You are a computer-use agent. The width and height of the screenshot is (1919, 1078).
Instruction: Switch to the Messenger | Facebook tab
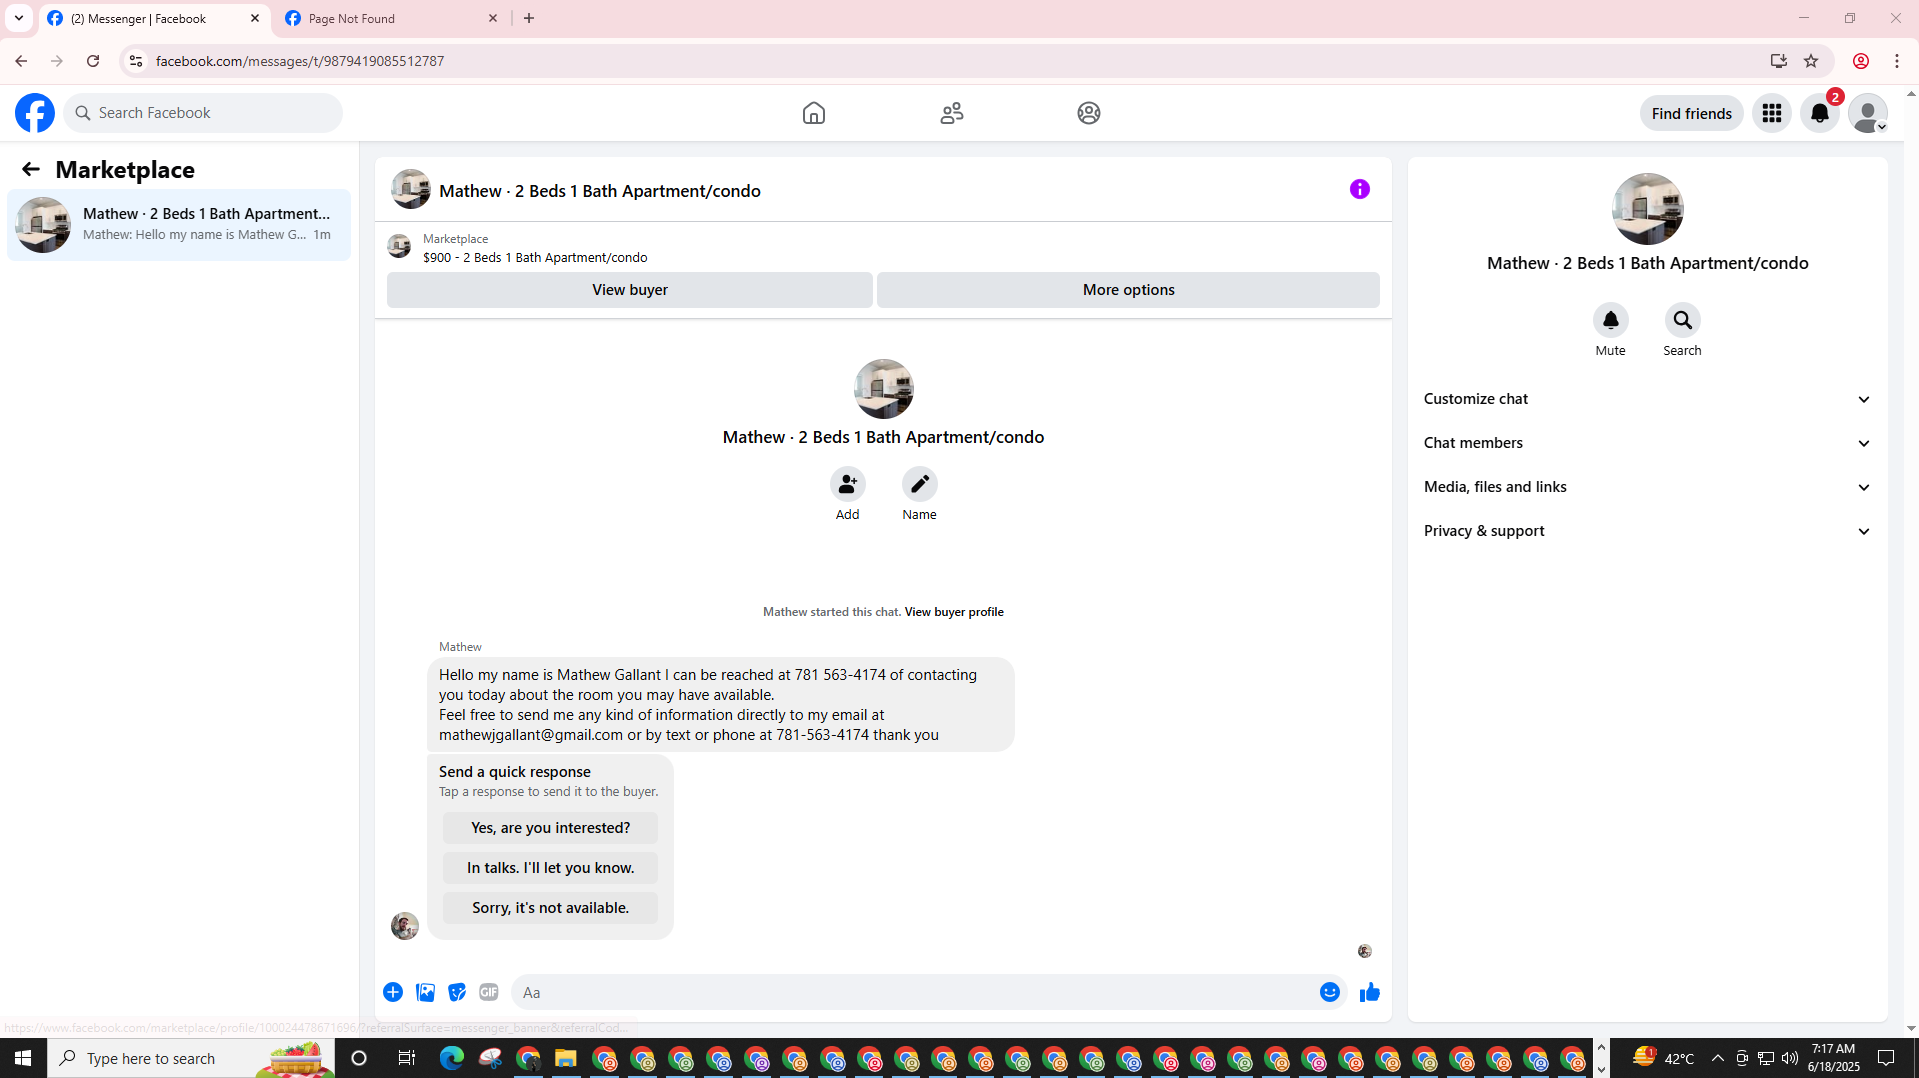[x=155, y=18]
